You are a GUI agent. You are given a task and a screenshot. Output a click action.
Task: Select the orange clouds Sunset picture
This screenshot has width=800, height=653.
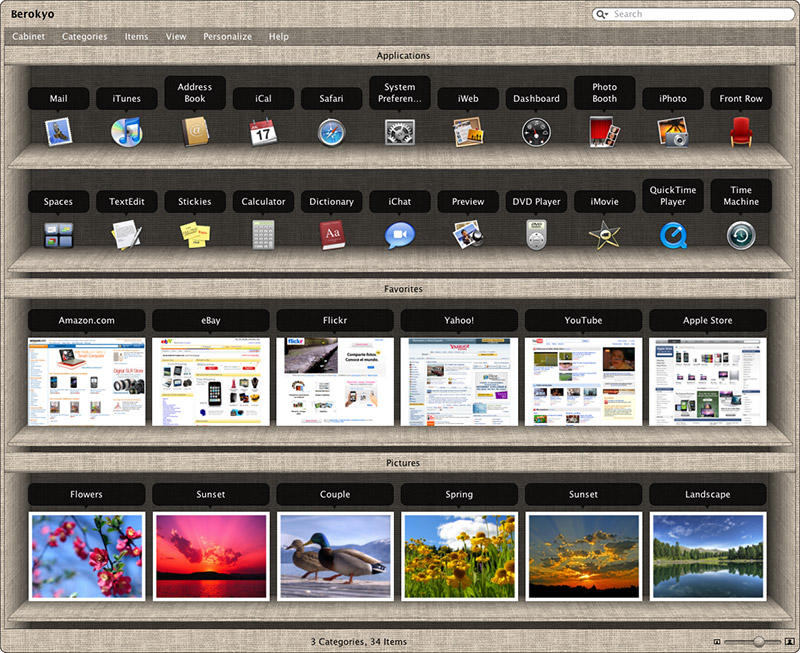[584, 557]
